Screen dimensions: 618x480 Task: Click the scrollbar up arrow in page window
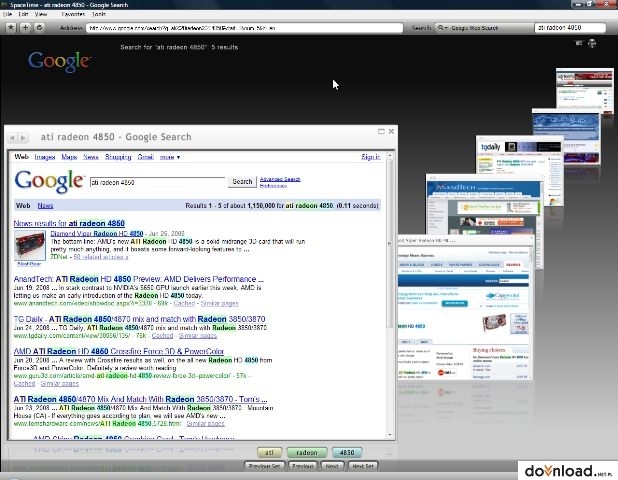[390, 156]
